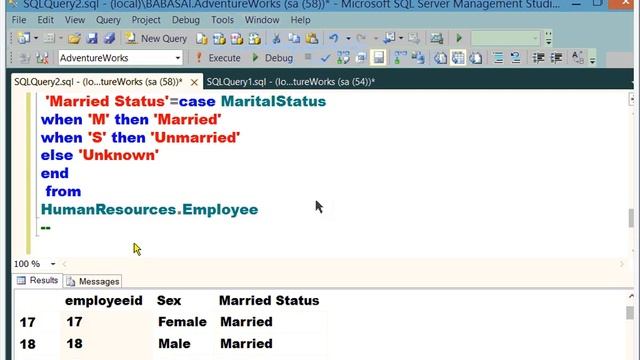Click the Sex column header
Screen dimensions: 640x360
click(169, 301)
